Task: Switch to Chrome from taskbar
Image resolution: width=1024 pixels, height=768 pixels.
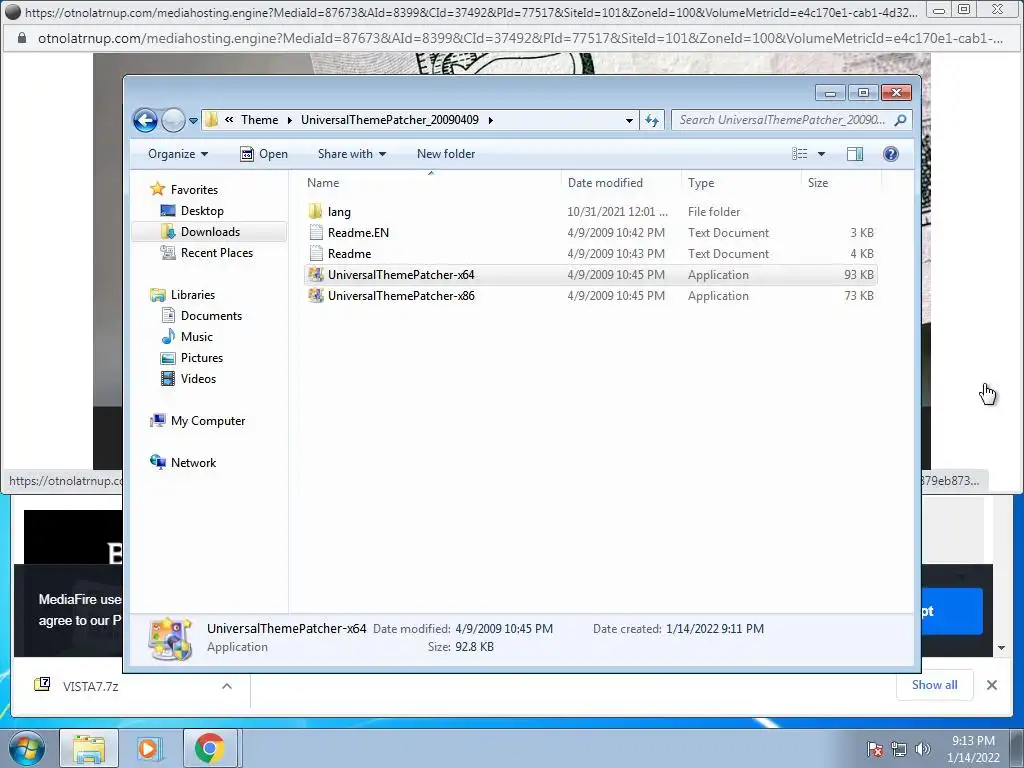Action: [209, 748]
